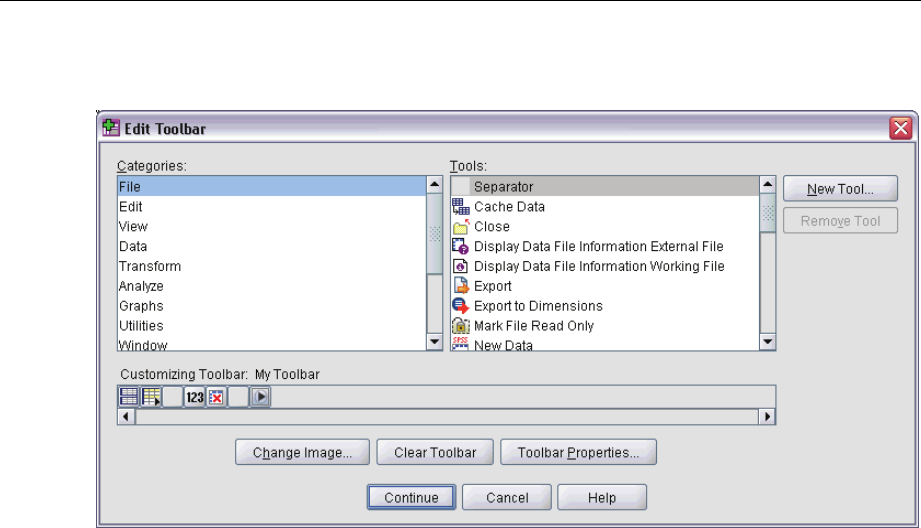Select Display Data File Information External File icon

click(x=460, y=247)
